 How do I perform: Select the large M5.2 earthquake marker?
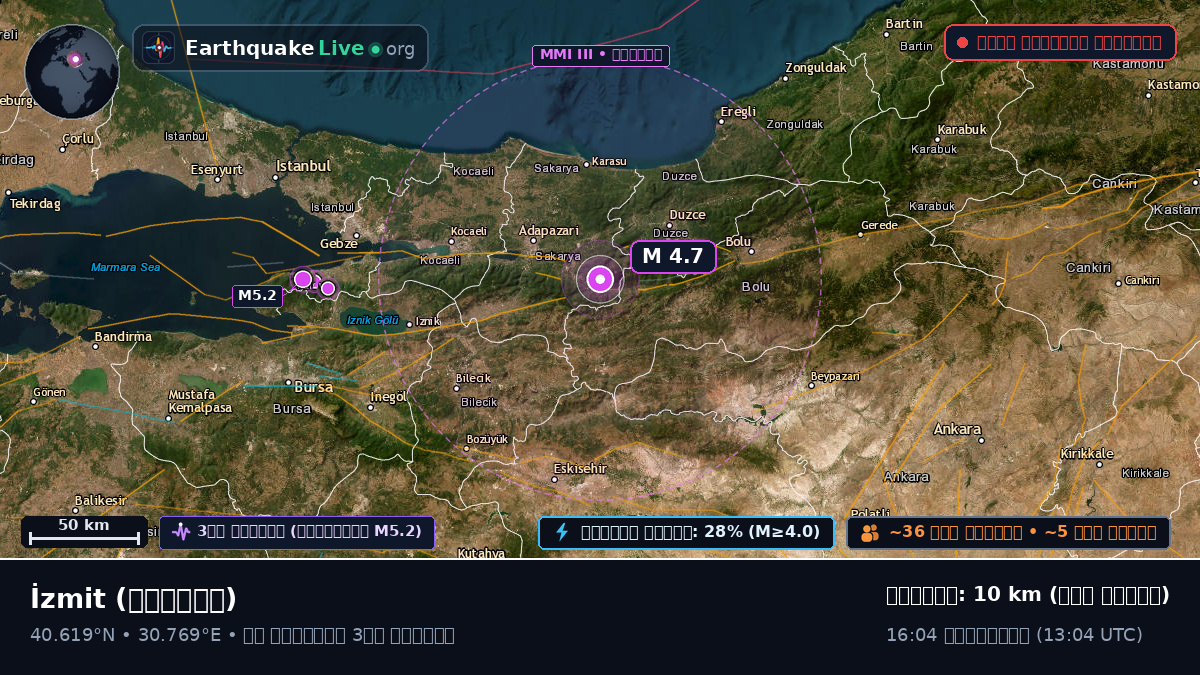pos(303,279)
